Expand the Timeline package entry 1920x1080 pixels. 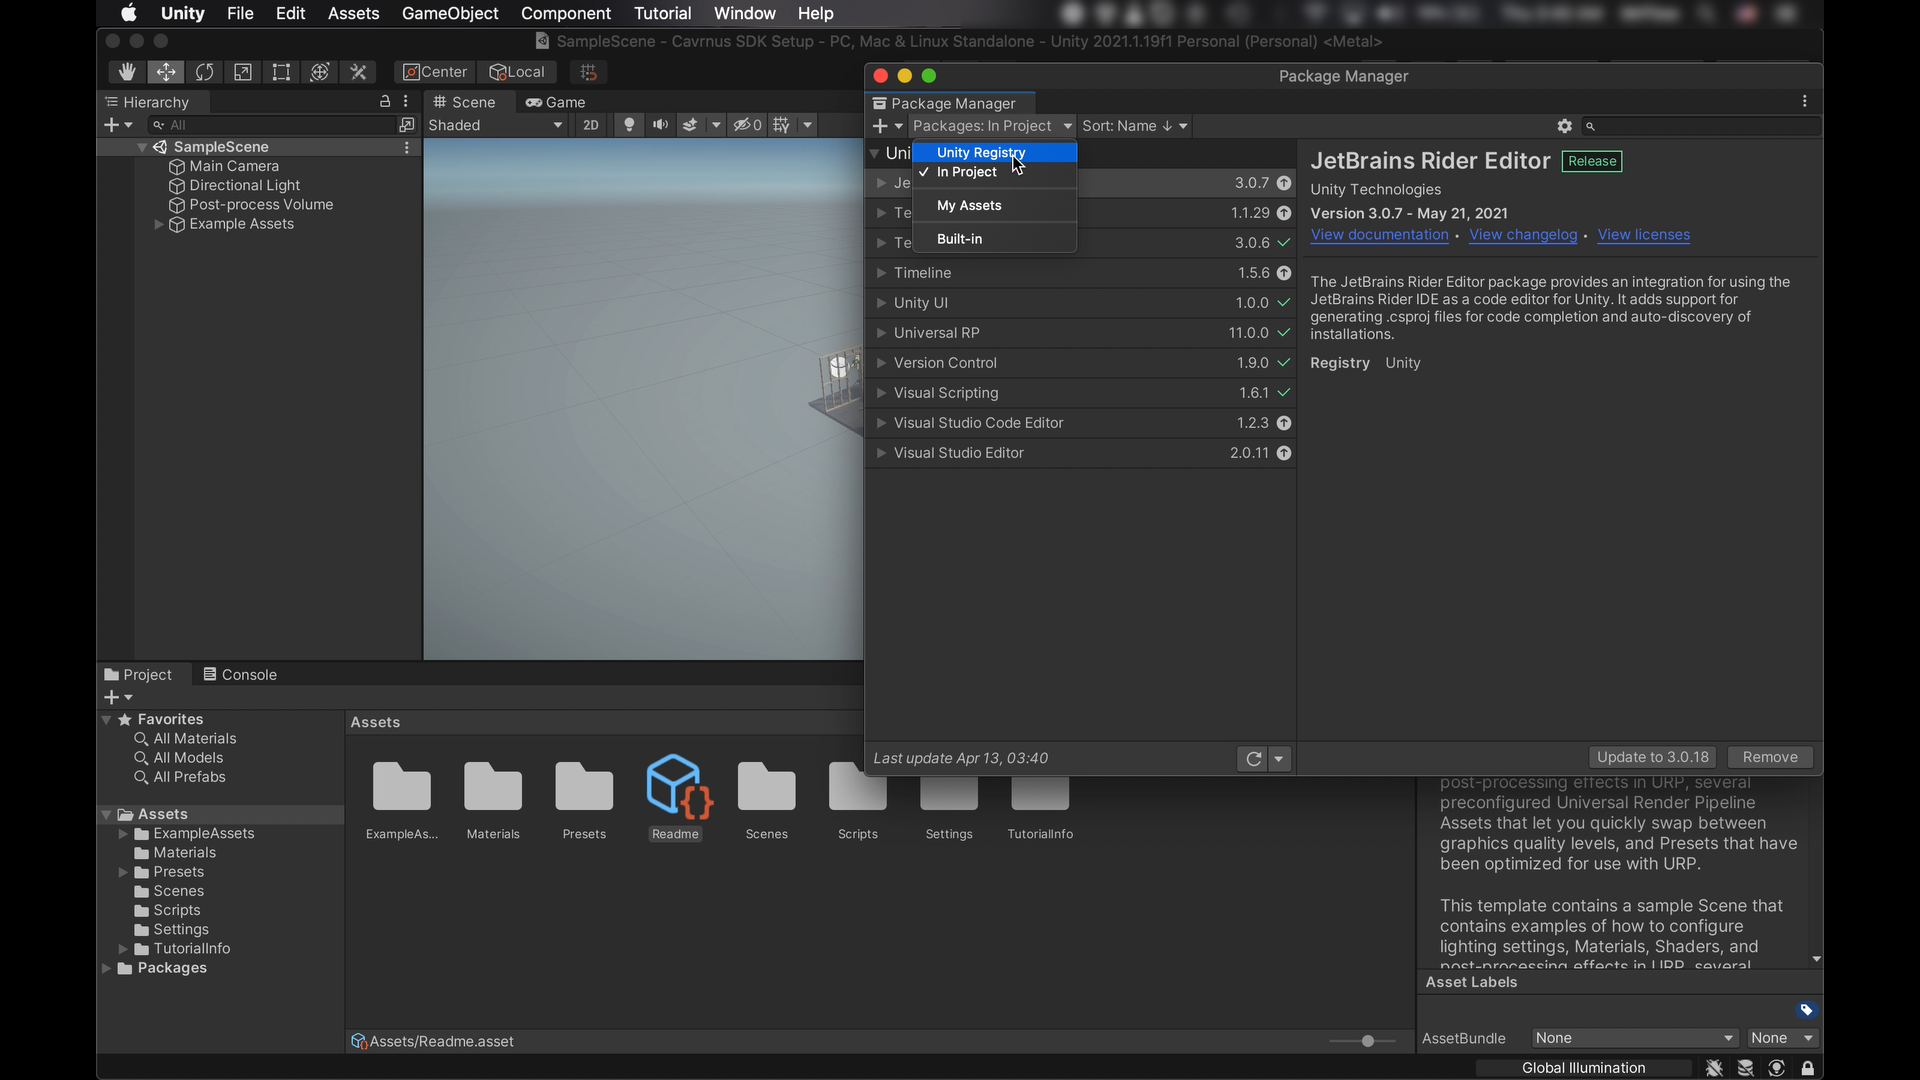[x=881, y=273]
